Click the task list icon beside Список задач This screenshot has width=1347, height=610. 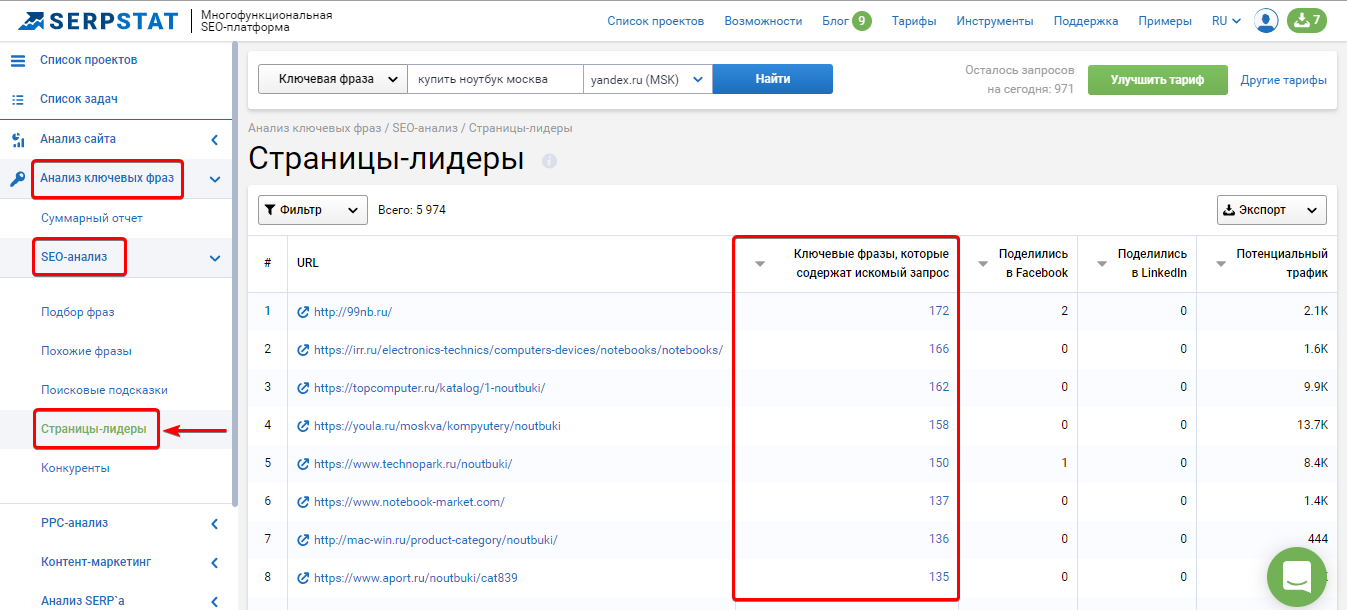pyautogui.click(x=17, y=99)
